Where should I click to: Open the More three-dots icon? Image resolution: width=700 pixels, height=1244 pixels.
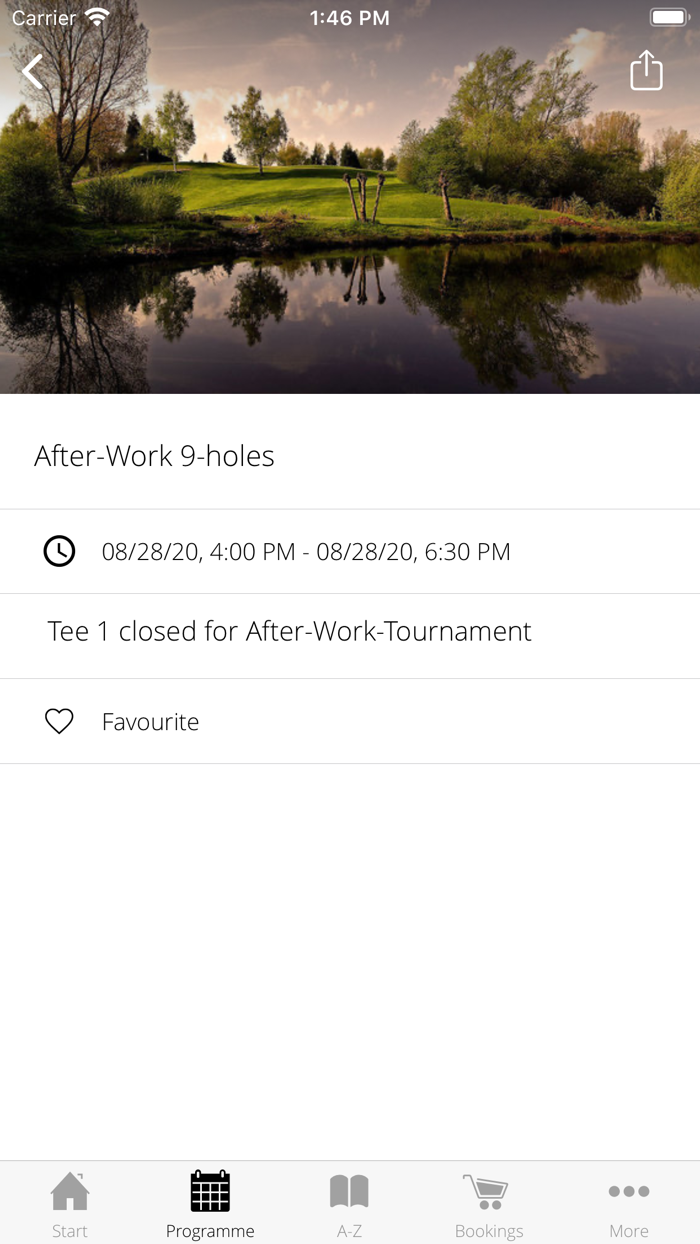629,1191
